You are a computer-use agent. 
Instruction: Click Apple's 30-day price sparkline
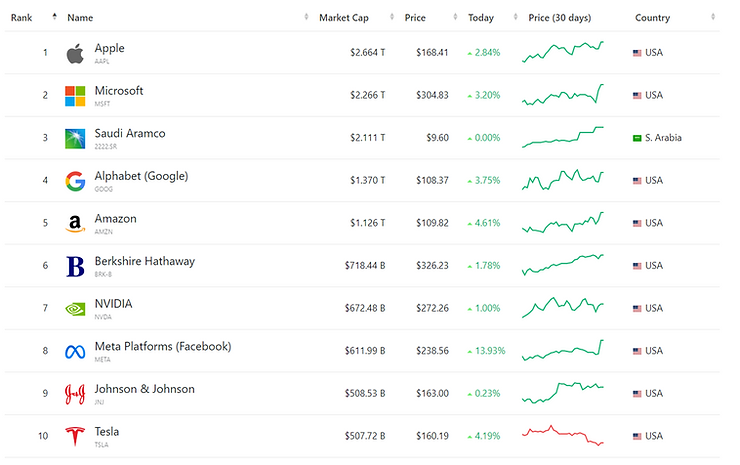pyautogui.click(x=563, y=52)
